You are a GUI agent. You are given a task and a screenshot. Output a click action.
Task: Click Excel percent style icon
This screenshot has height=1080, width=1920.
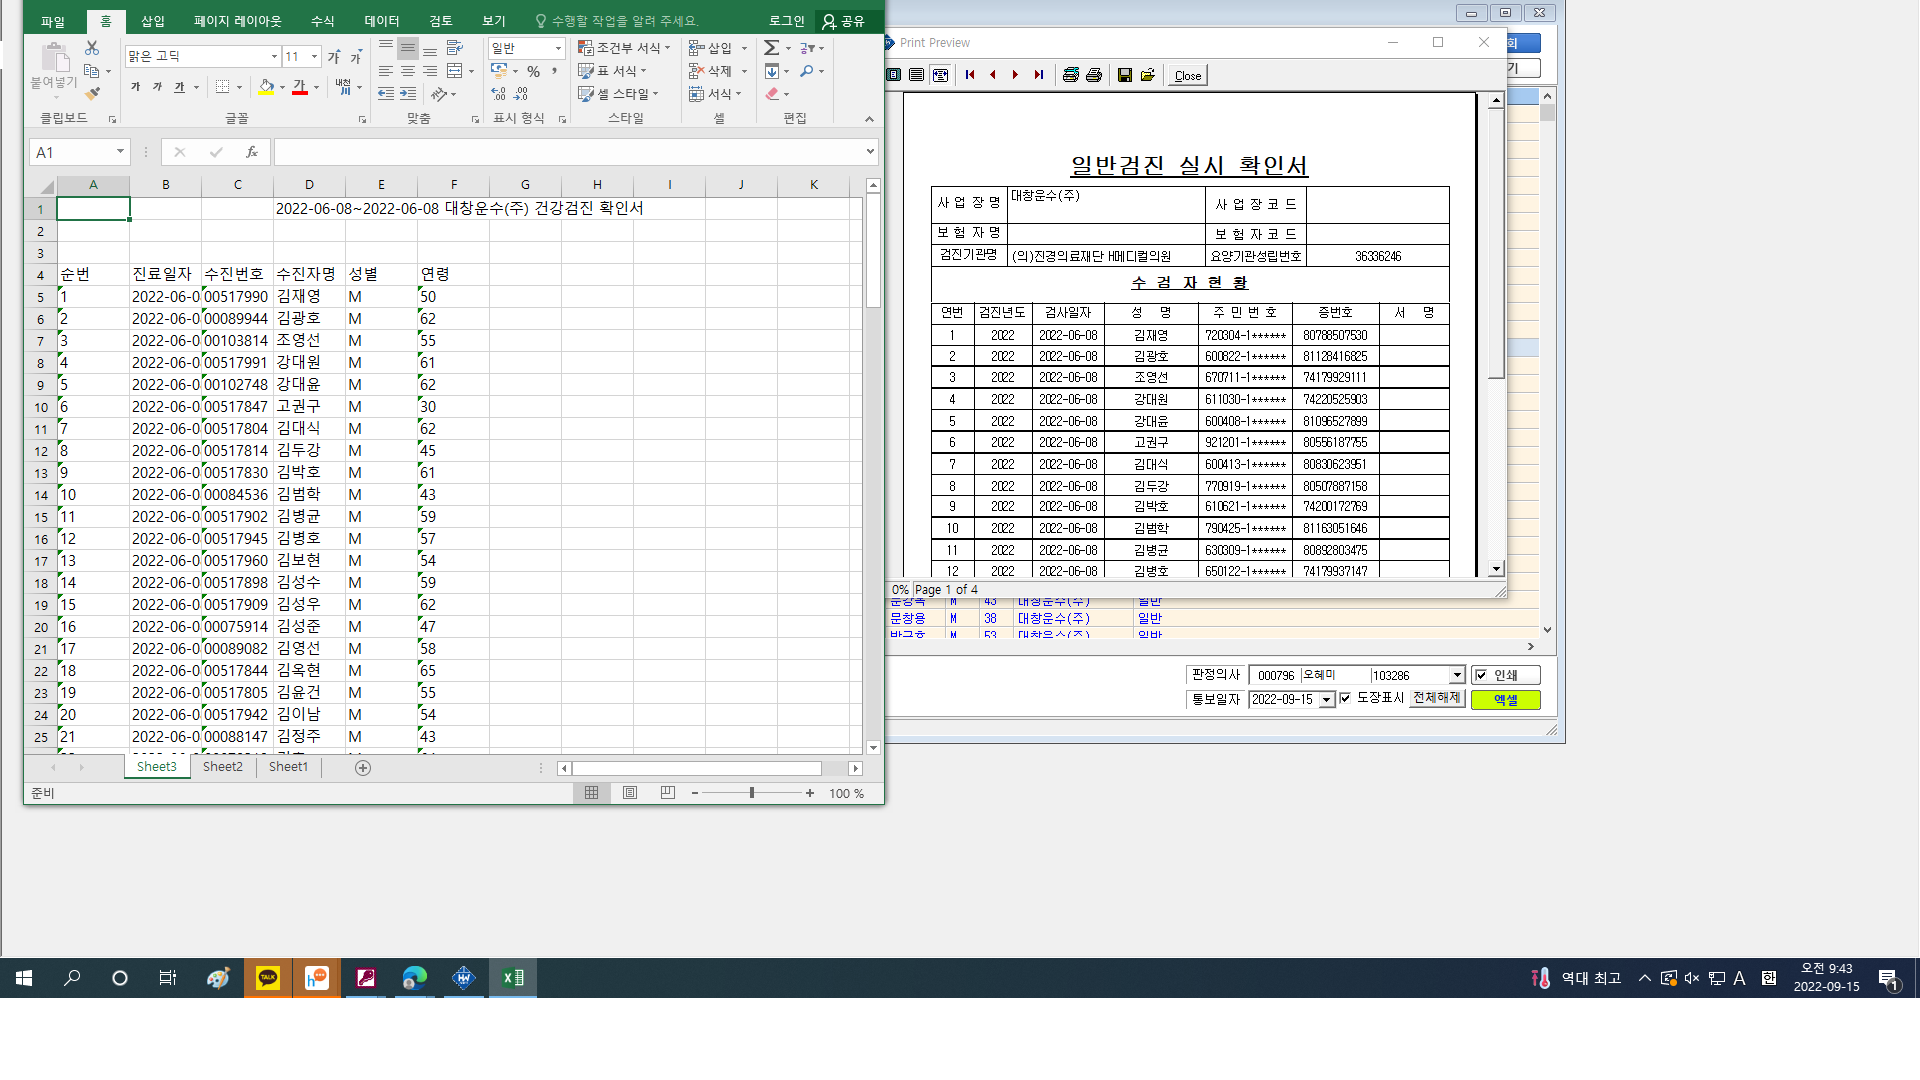pyautogui.click(x=533, y=71)
